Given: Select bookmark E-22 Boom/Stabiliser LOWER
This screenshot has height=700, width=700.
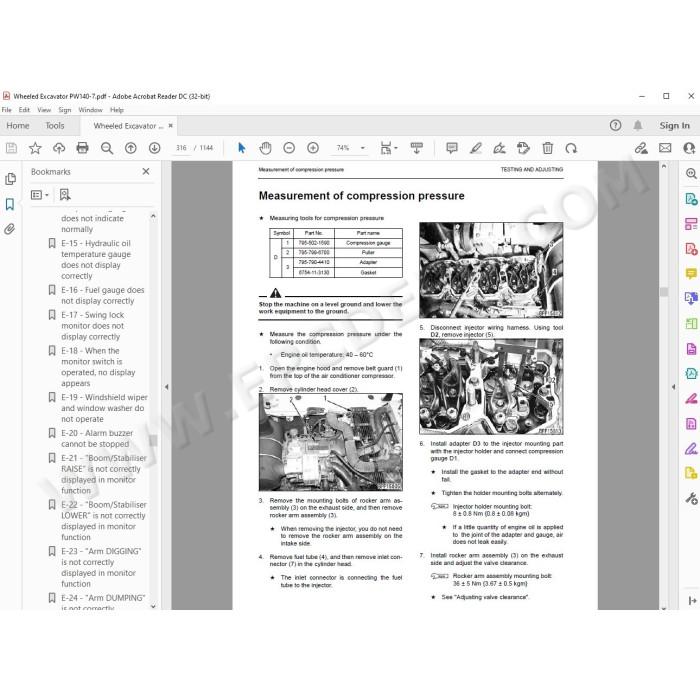Looking at the screenshot, I should (104, 521).
